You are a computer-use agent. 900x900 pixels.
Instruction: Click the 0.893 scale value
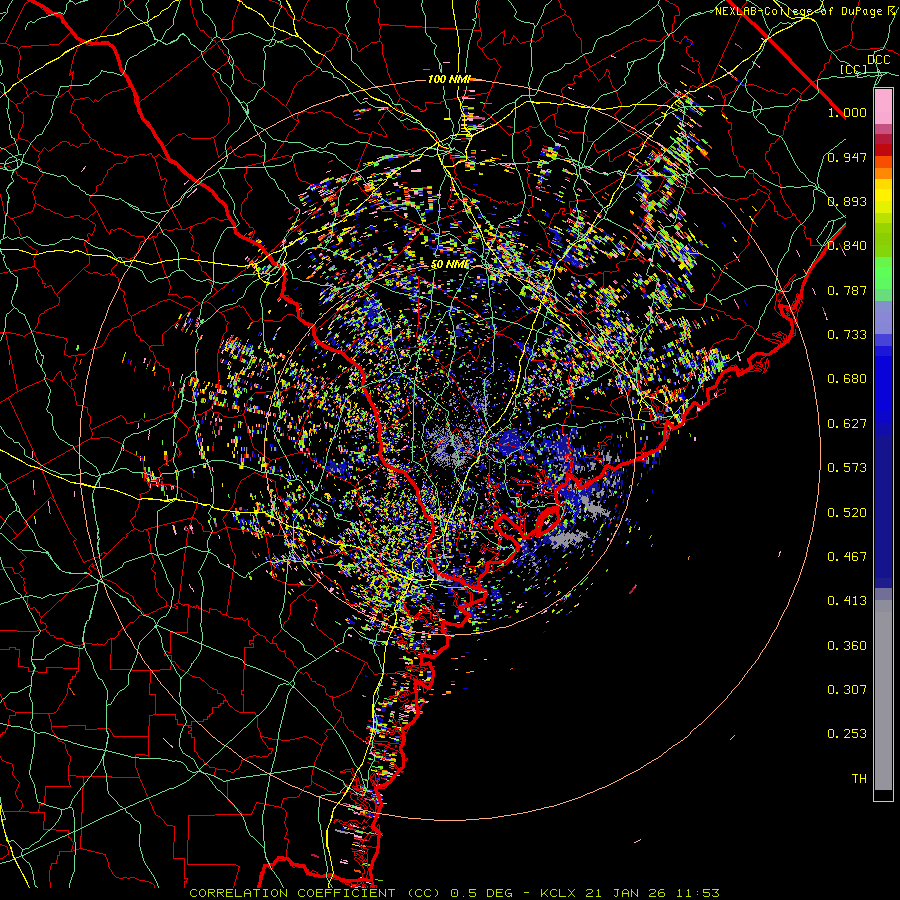[x=847, y=201]
